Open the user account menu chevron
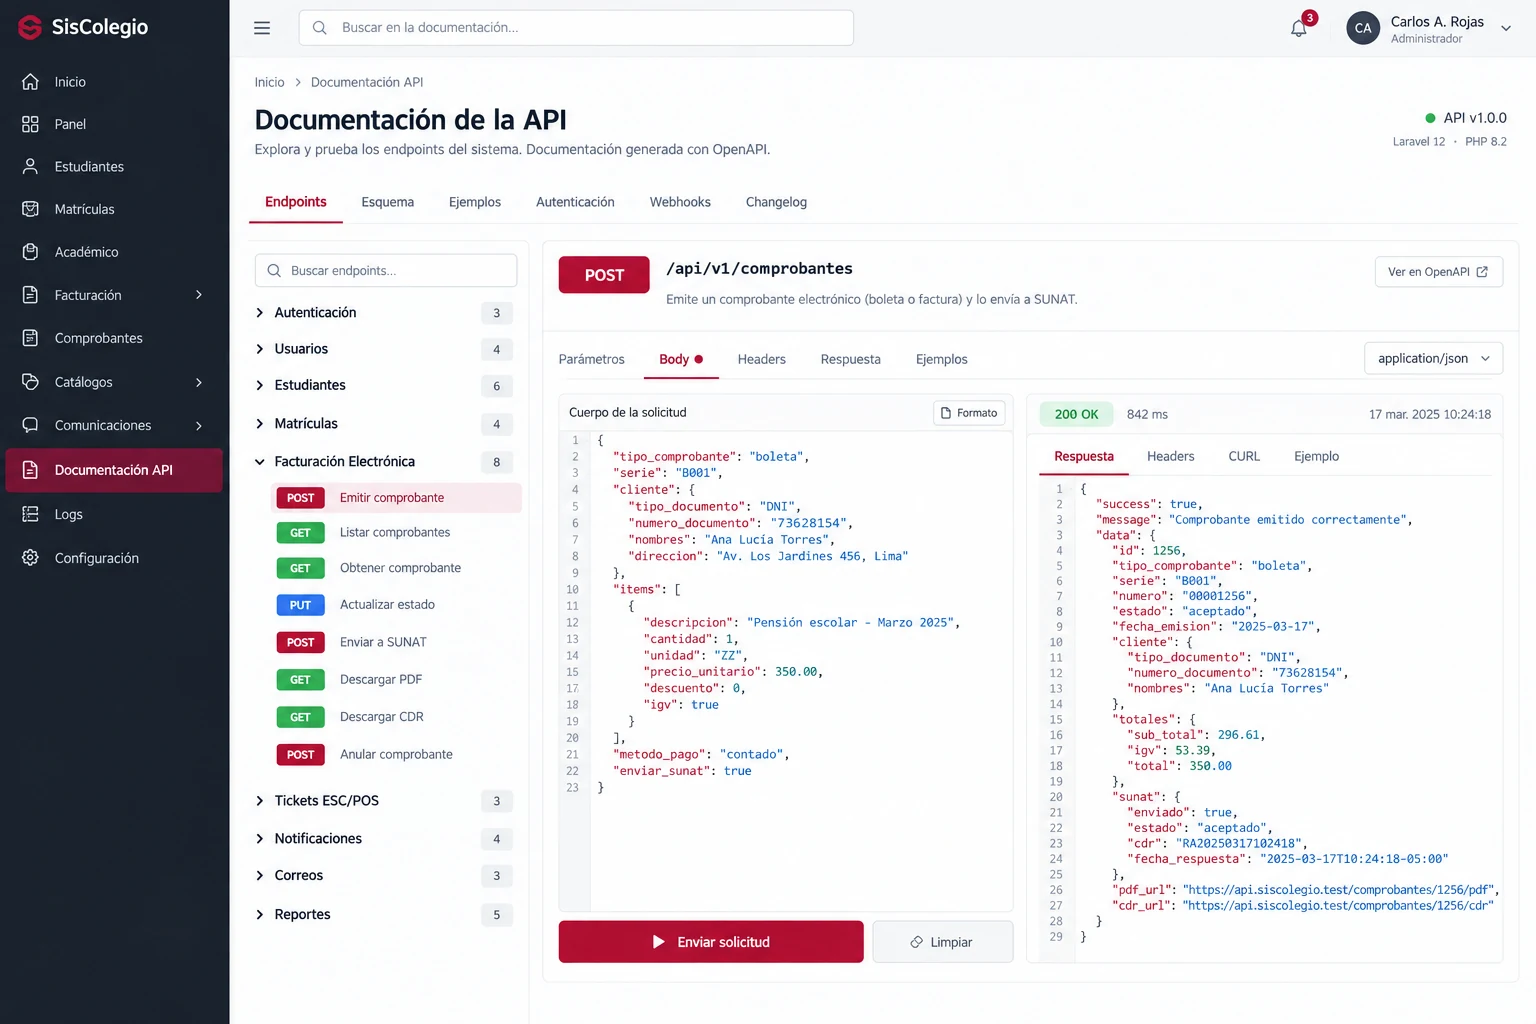The height and width of the screenshot is (1024, 1536). click(x=1506, y=28)
